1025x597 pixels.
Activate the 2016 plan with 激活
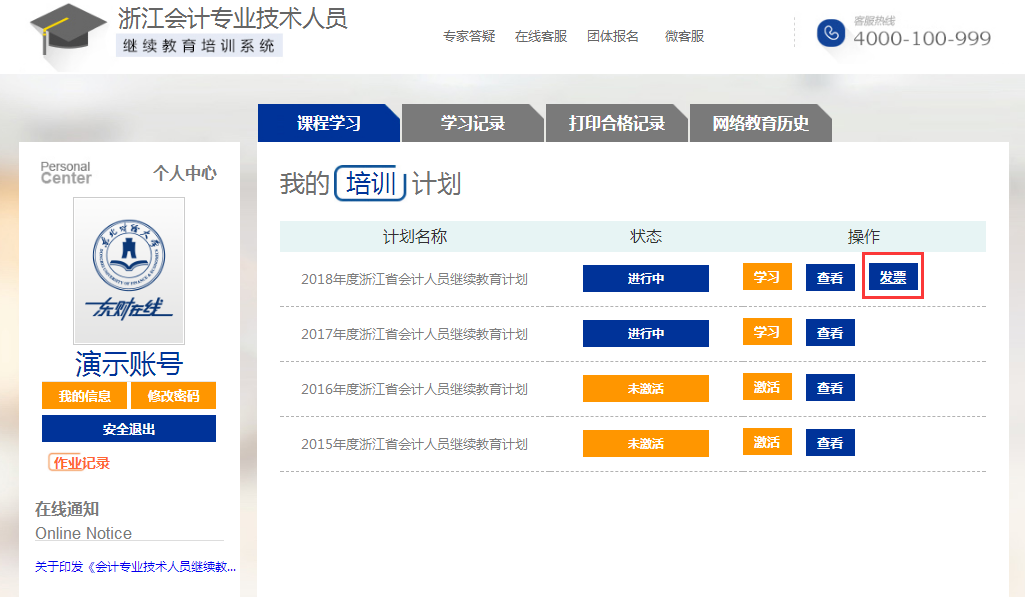(767, 387)
